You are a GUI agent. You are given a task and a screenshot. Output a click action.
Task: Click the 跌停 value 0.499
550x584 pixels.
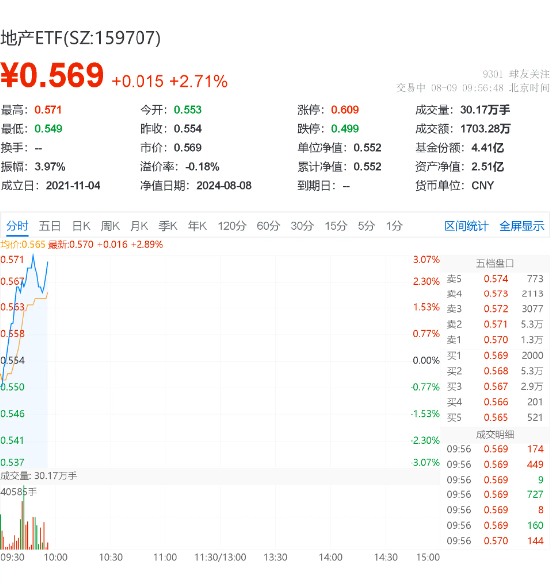point(345,129)
